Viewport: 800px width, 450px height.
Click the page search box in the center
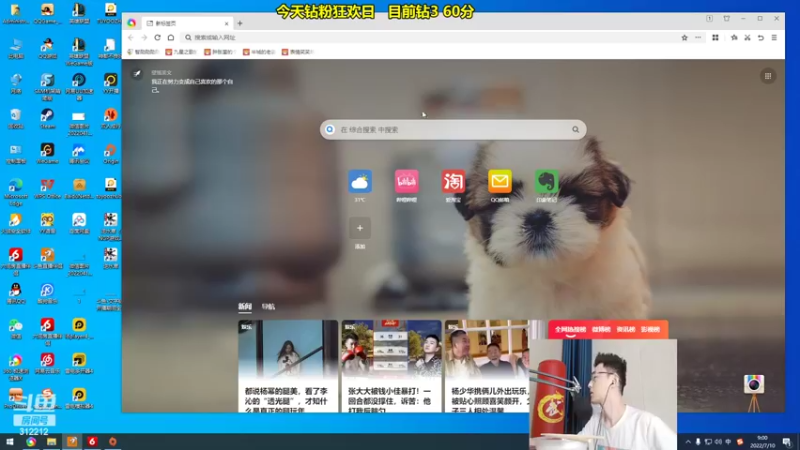pos(453,130)
